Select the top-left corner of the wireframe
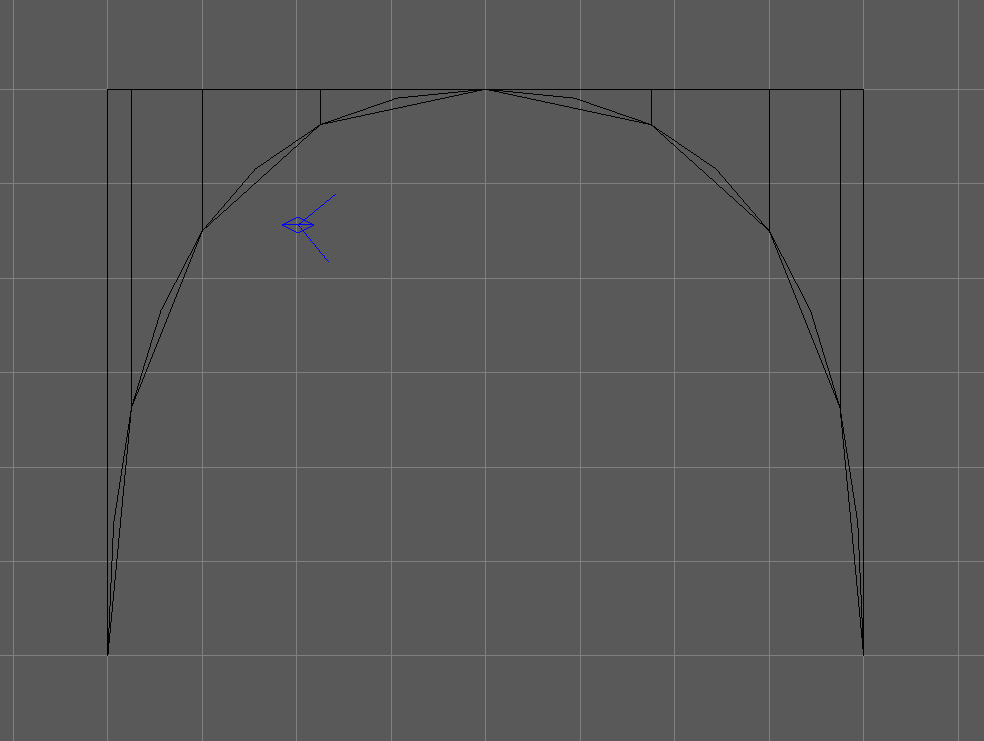 (x=108, y=90)
